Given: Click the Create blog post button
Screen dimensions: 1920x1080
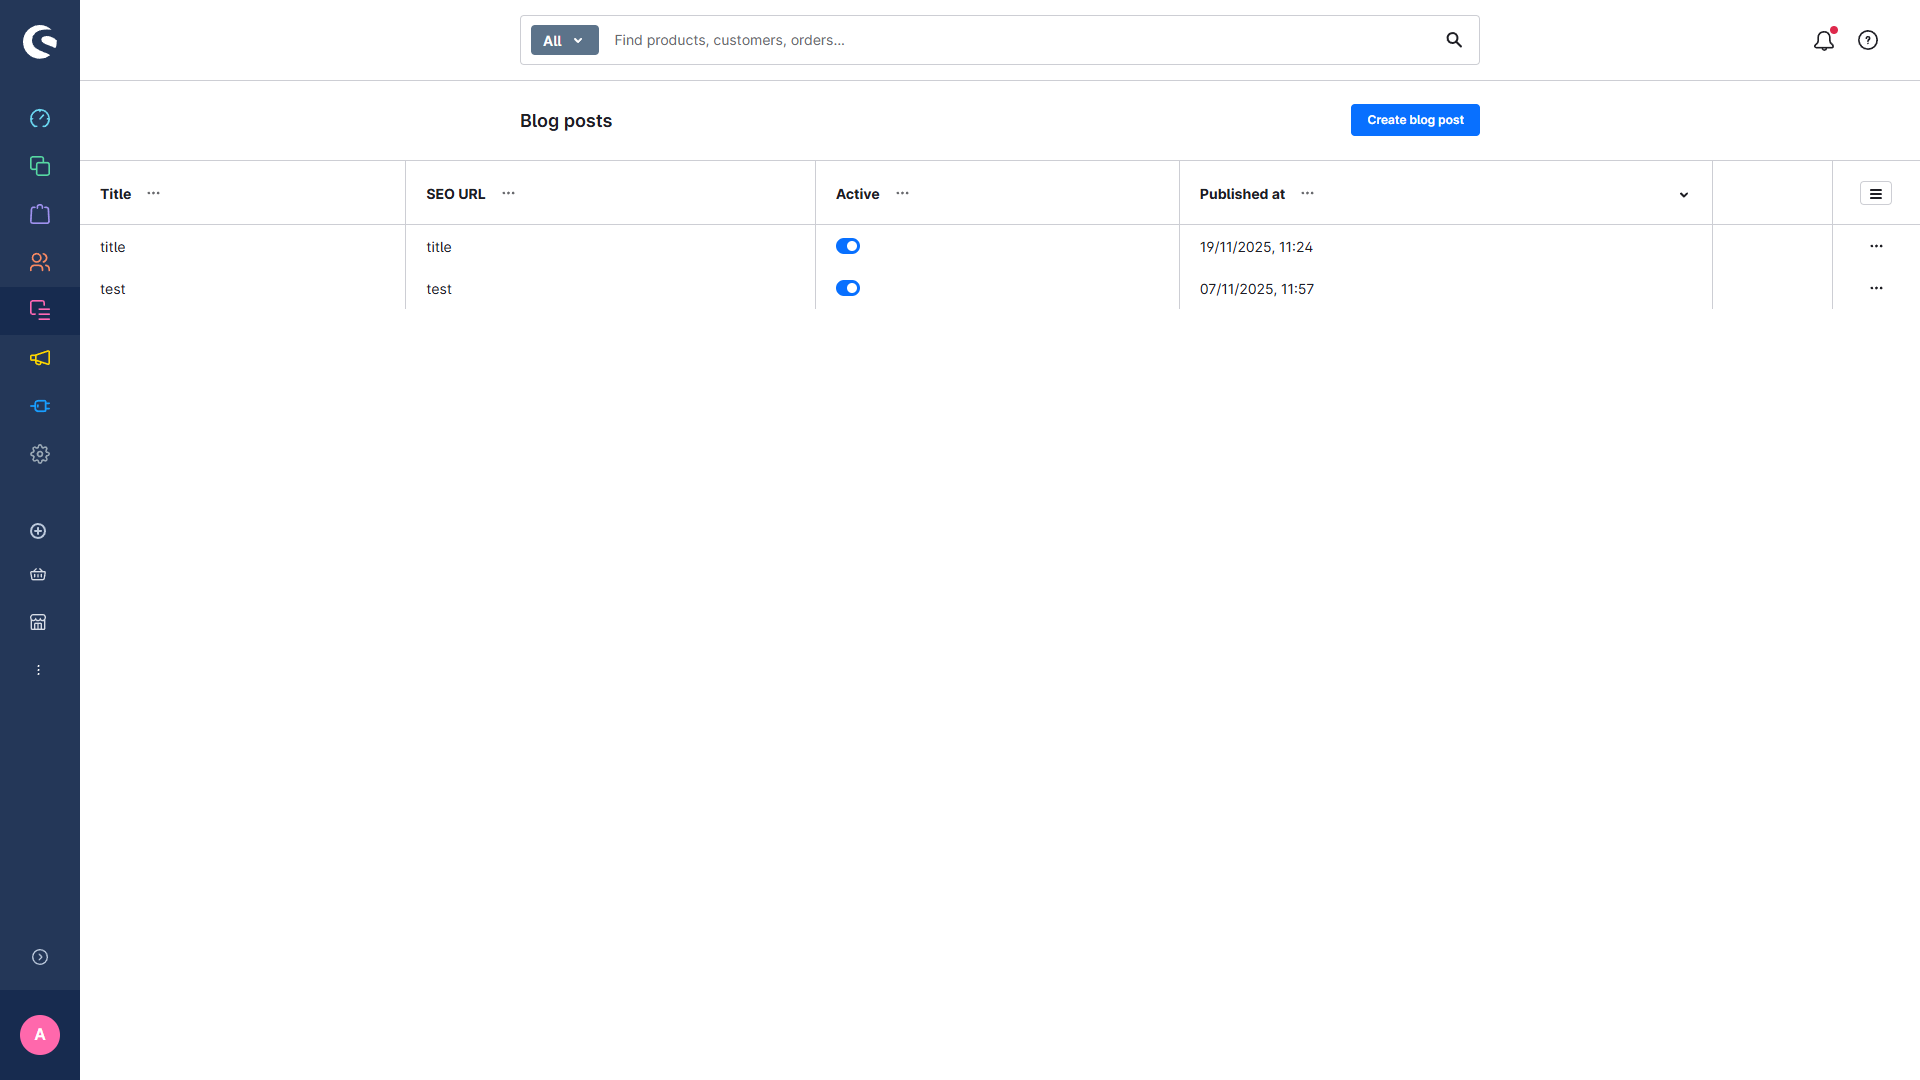Looking at the screenshot, I should tap(1414, 120).
